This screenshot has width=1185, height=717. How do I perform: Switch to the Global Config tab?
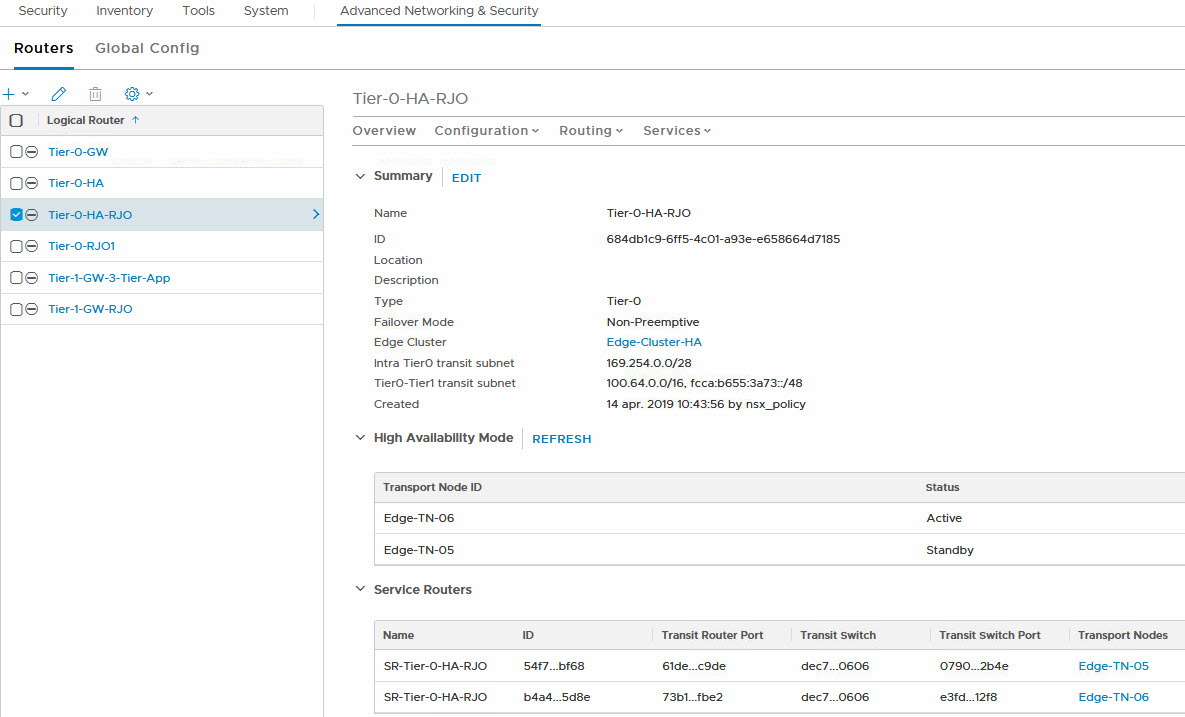[x=147, y=48]
